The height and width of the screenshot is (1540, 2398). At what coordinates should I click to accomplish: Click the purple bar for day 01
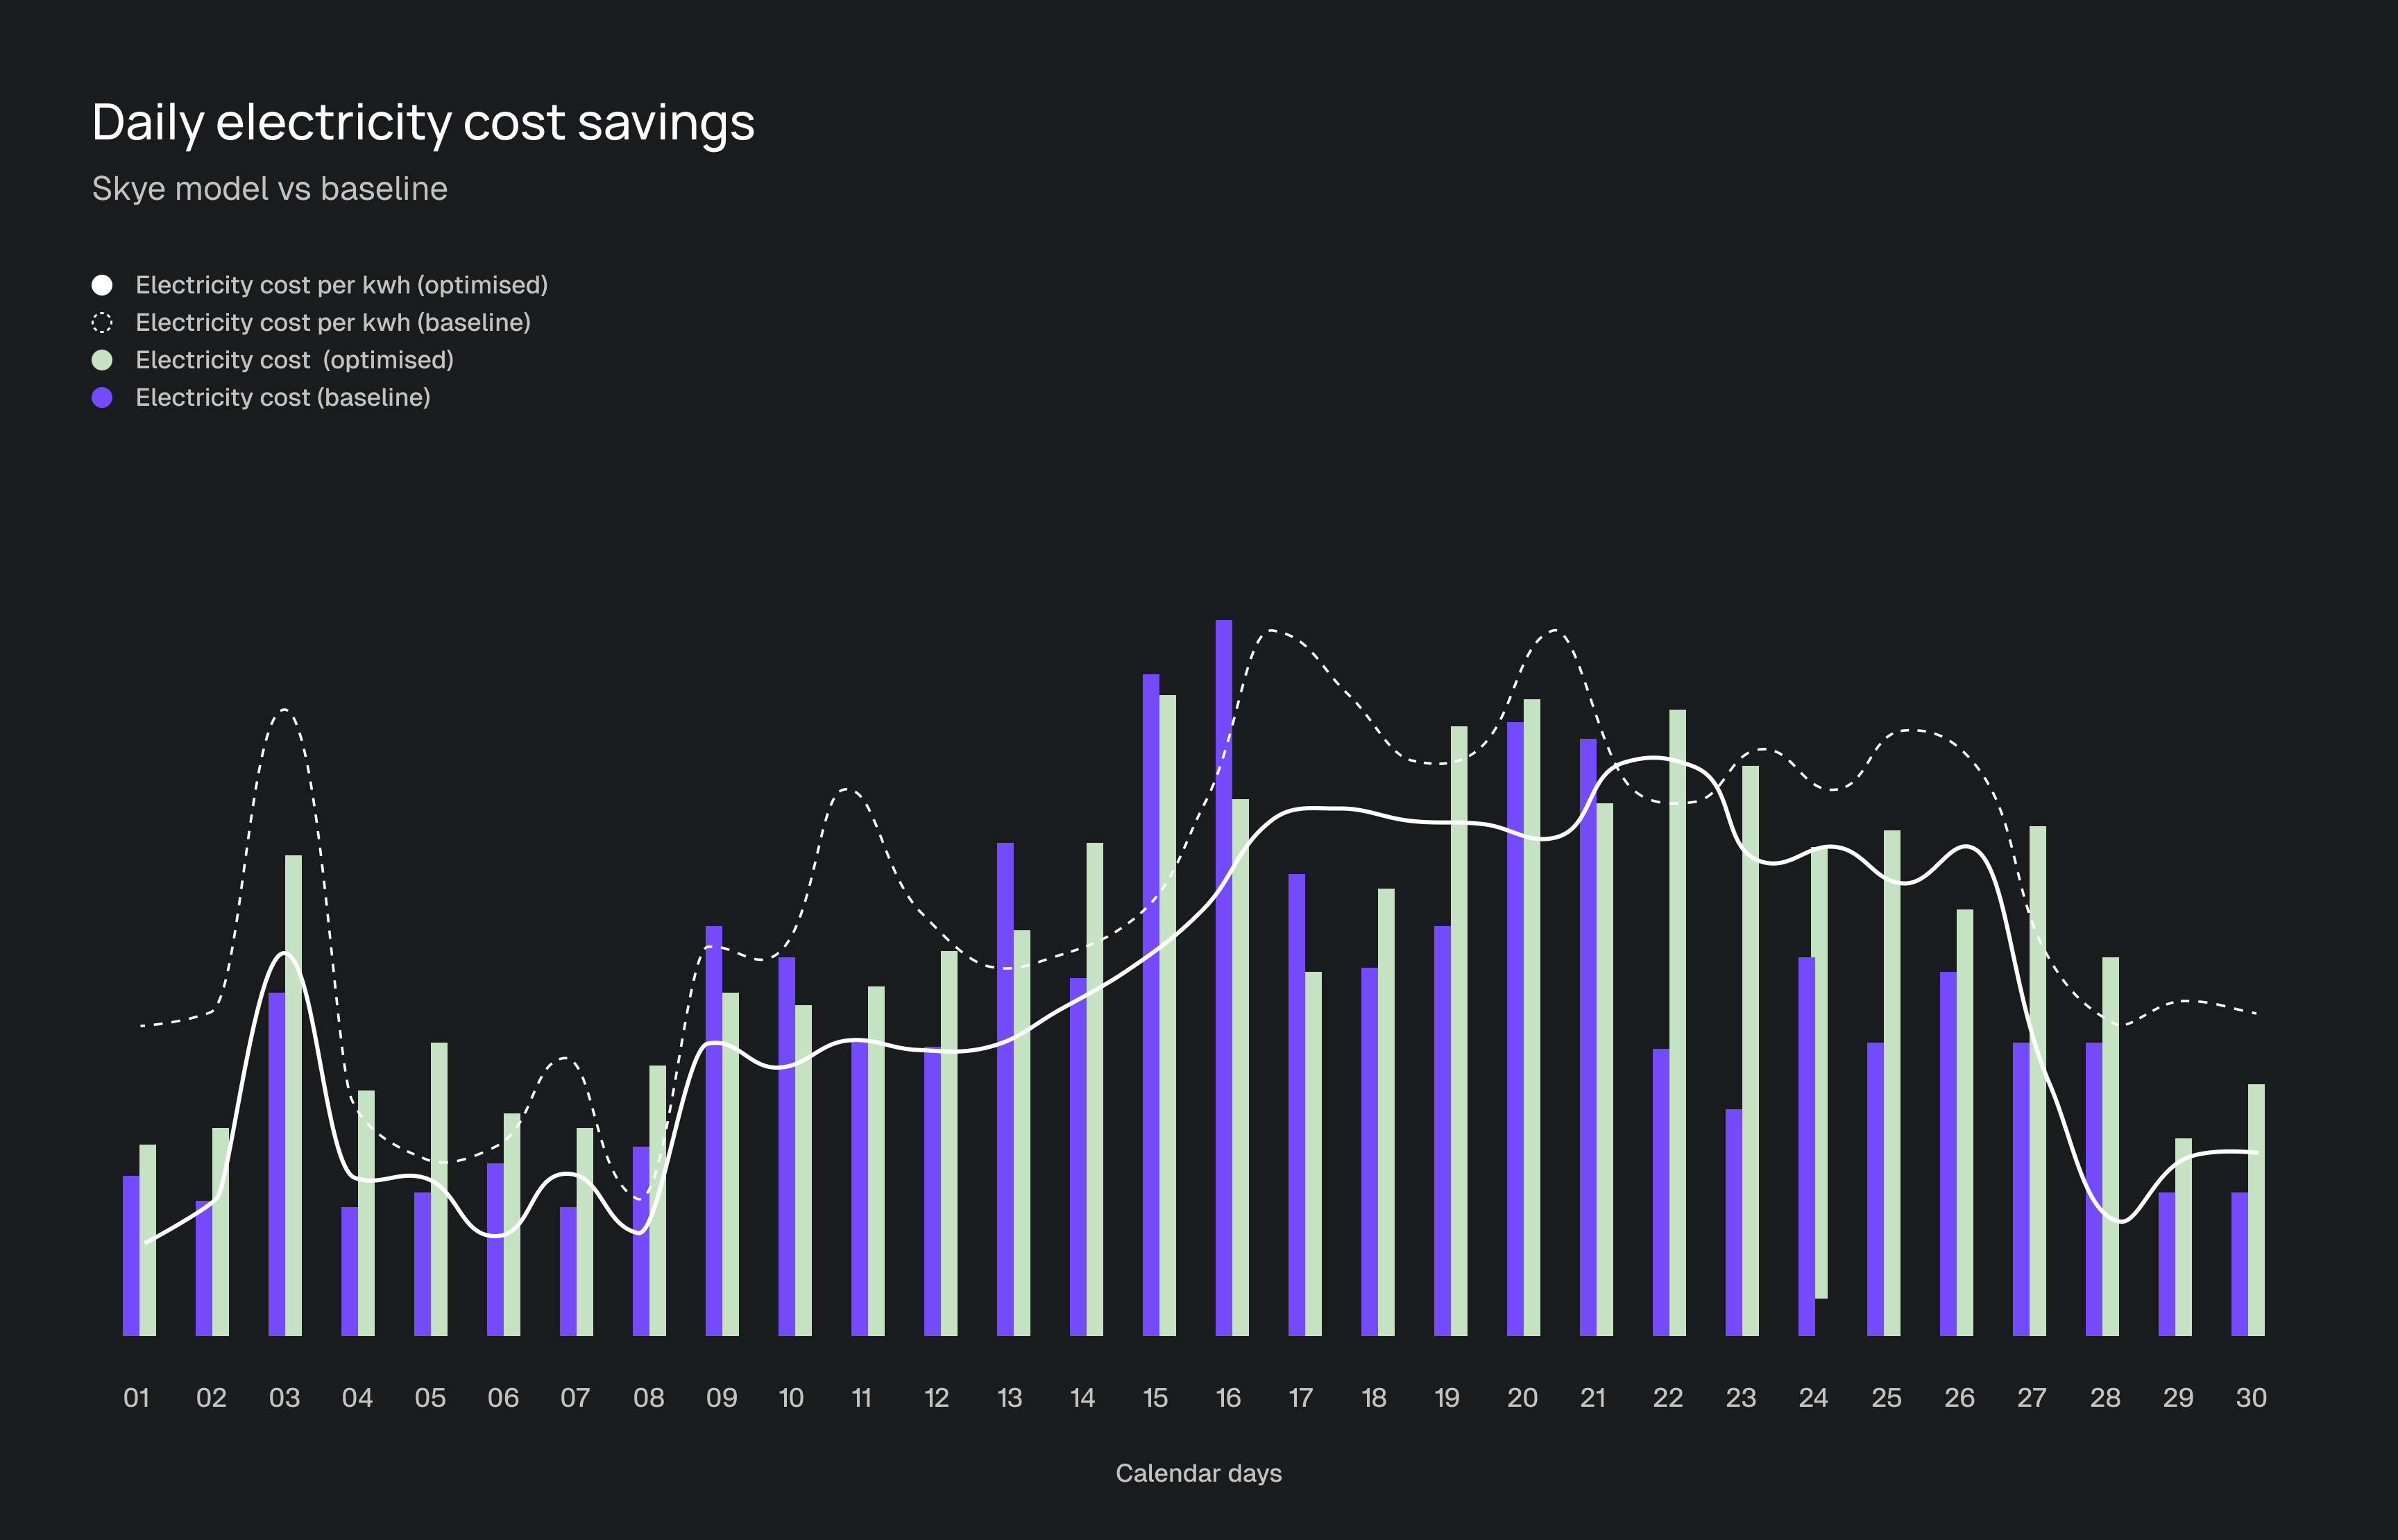click(x=131, y=1256)
